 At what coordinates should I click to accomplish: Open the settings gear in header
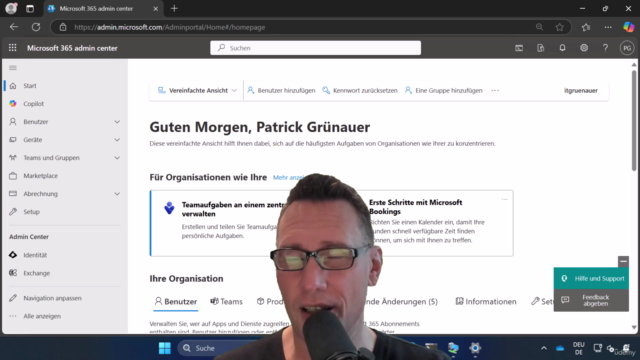point(584,48)
